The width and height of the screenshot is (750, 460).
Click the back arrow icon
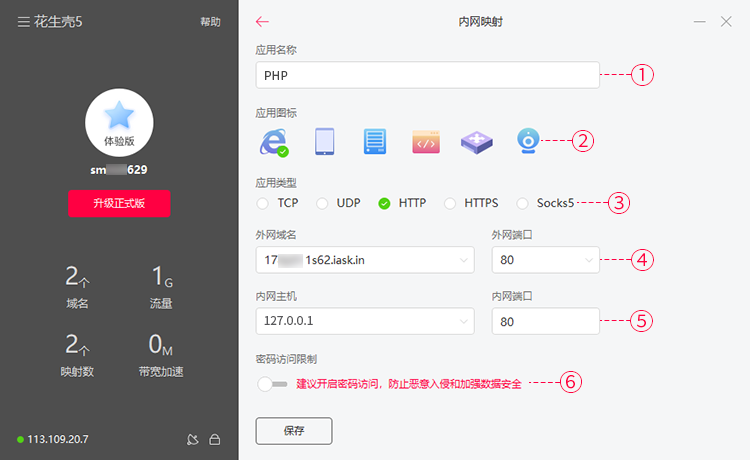click(262, 22)
